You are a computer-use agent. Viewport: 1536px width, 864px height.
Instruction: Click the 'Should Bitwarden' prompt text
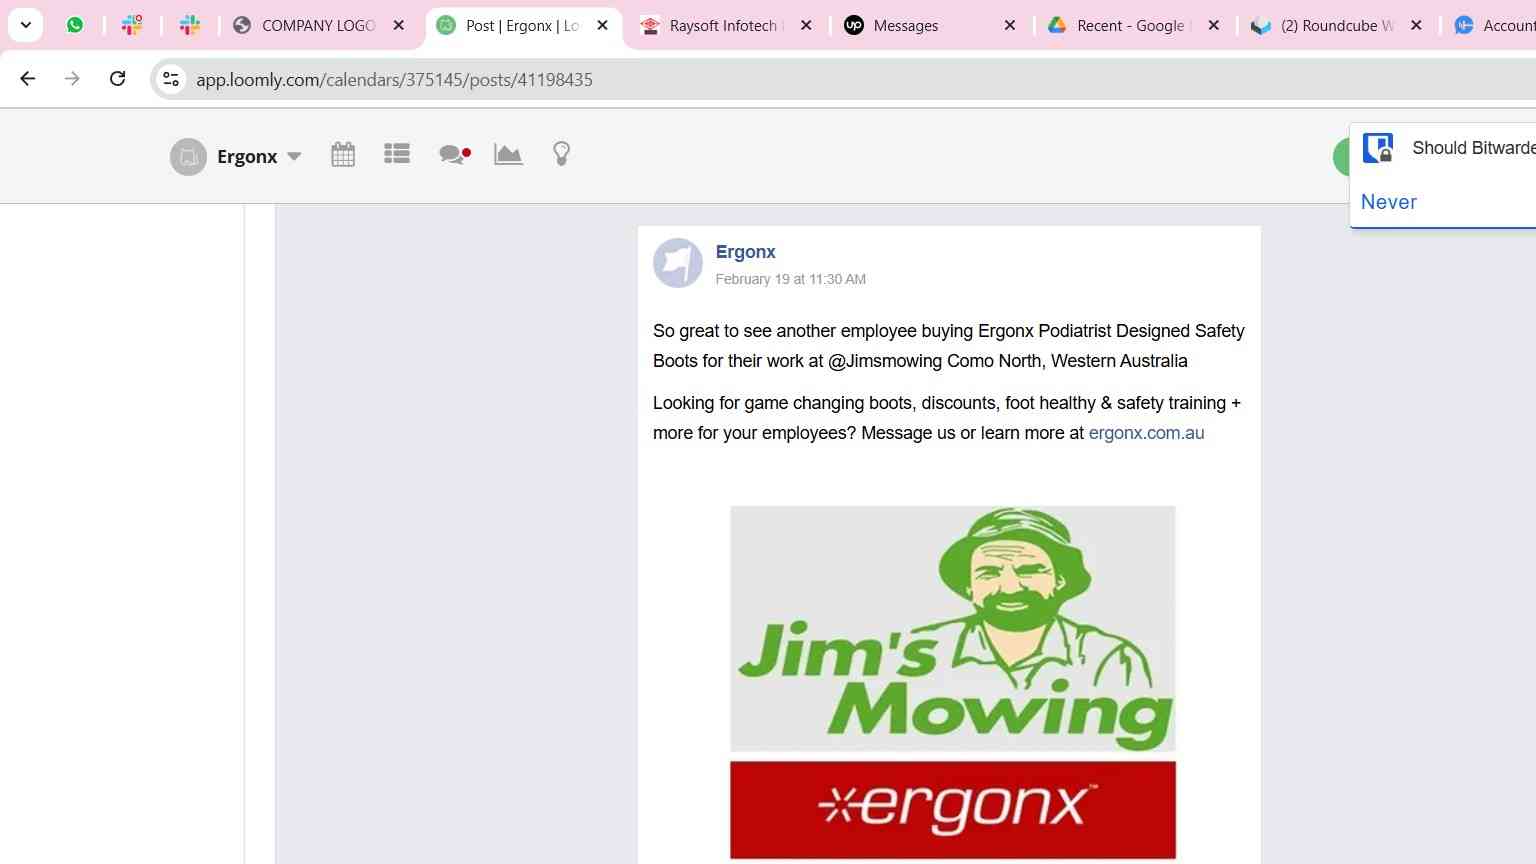point(1473,148)
